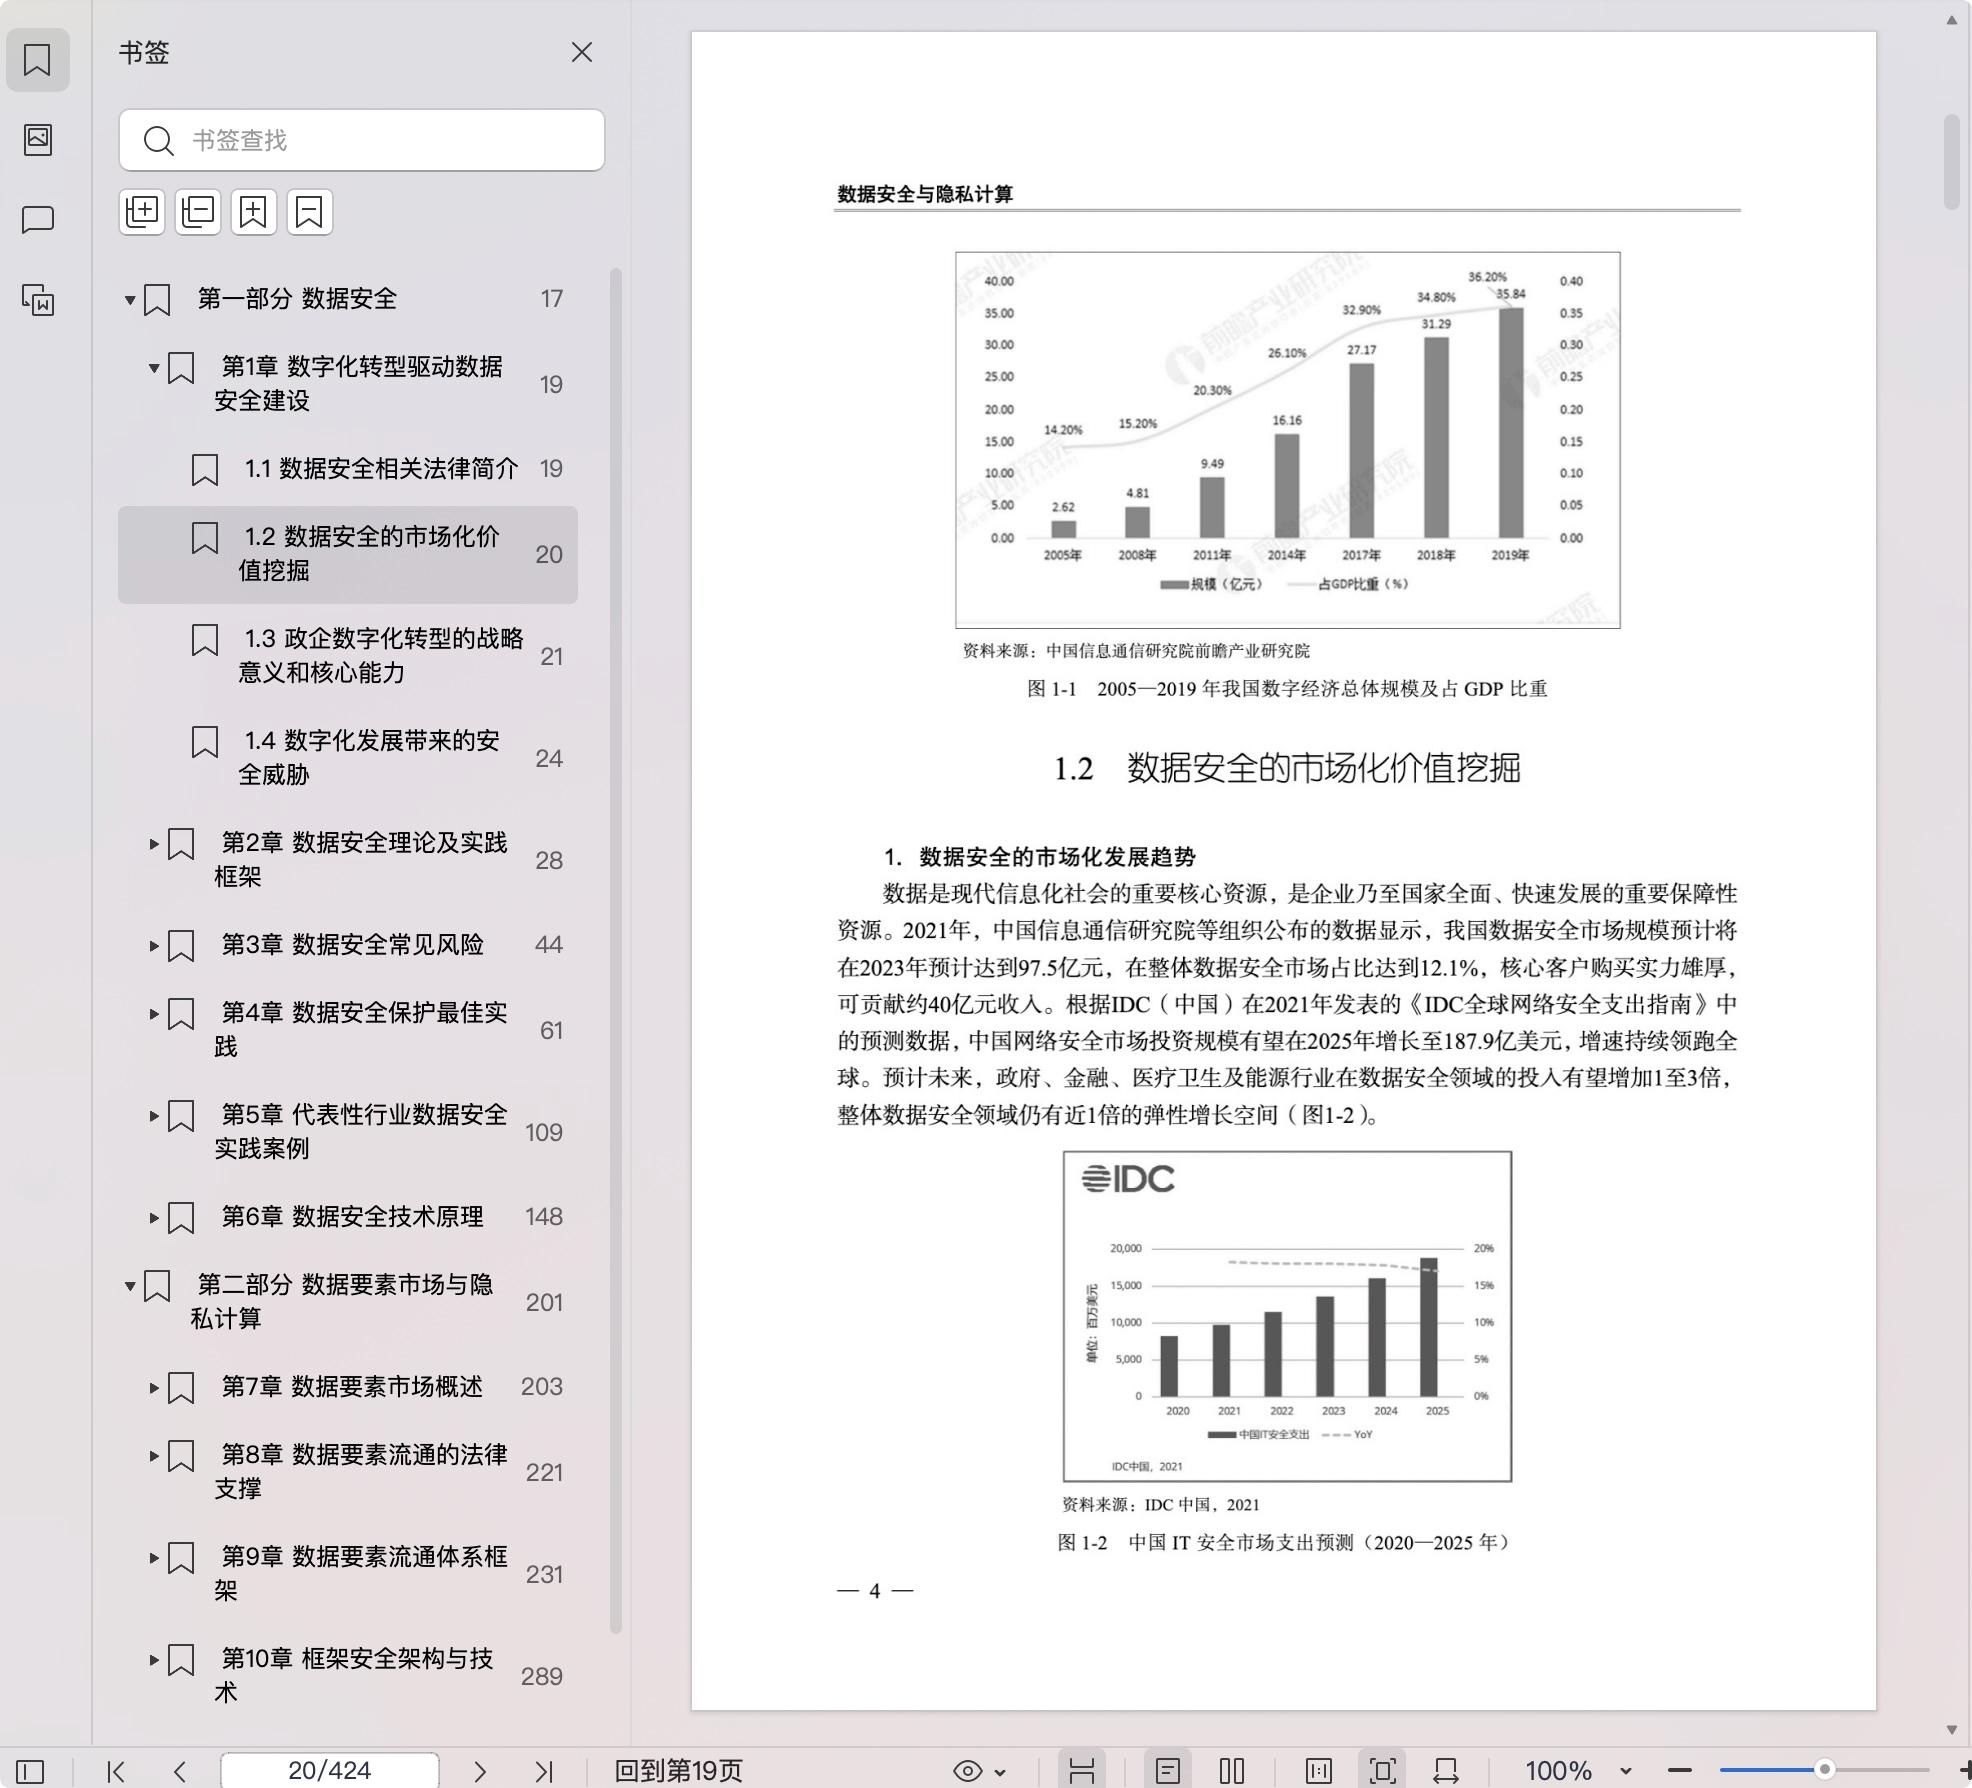Image resolution: width=1972 pixels, height=1788 pixels.
Task: Click the page number field 20/424
Action: pos(329,1771)
